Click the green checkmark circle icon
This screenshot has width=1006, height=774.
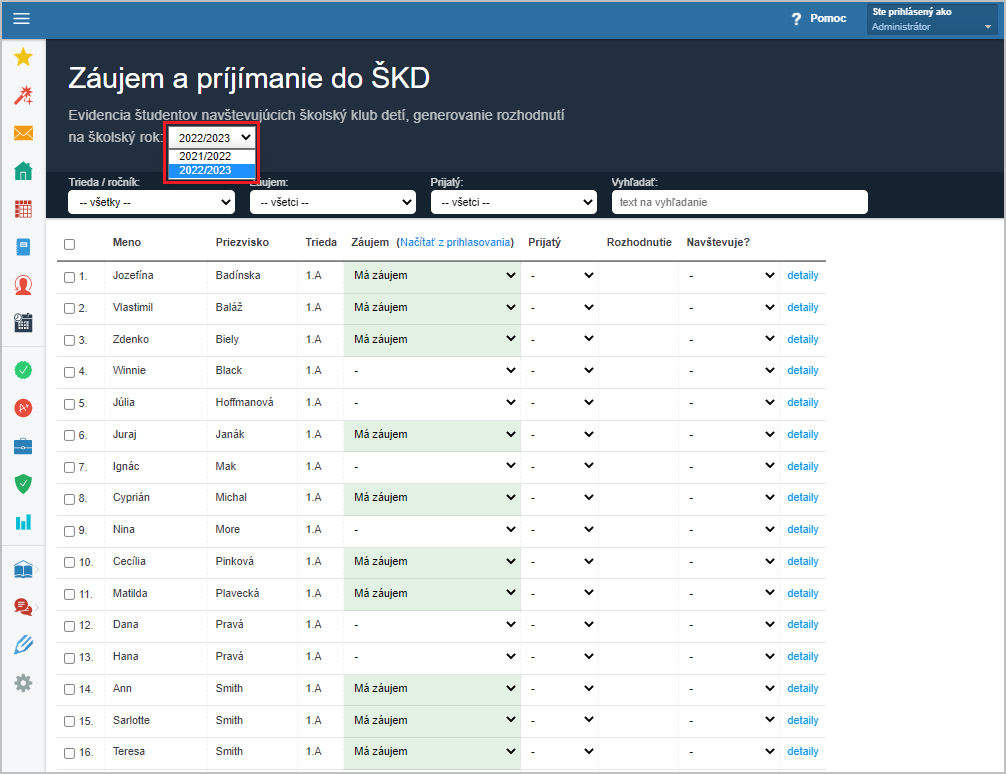pyautogui.click(x=23, y=370)
